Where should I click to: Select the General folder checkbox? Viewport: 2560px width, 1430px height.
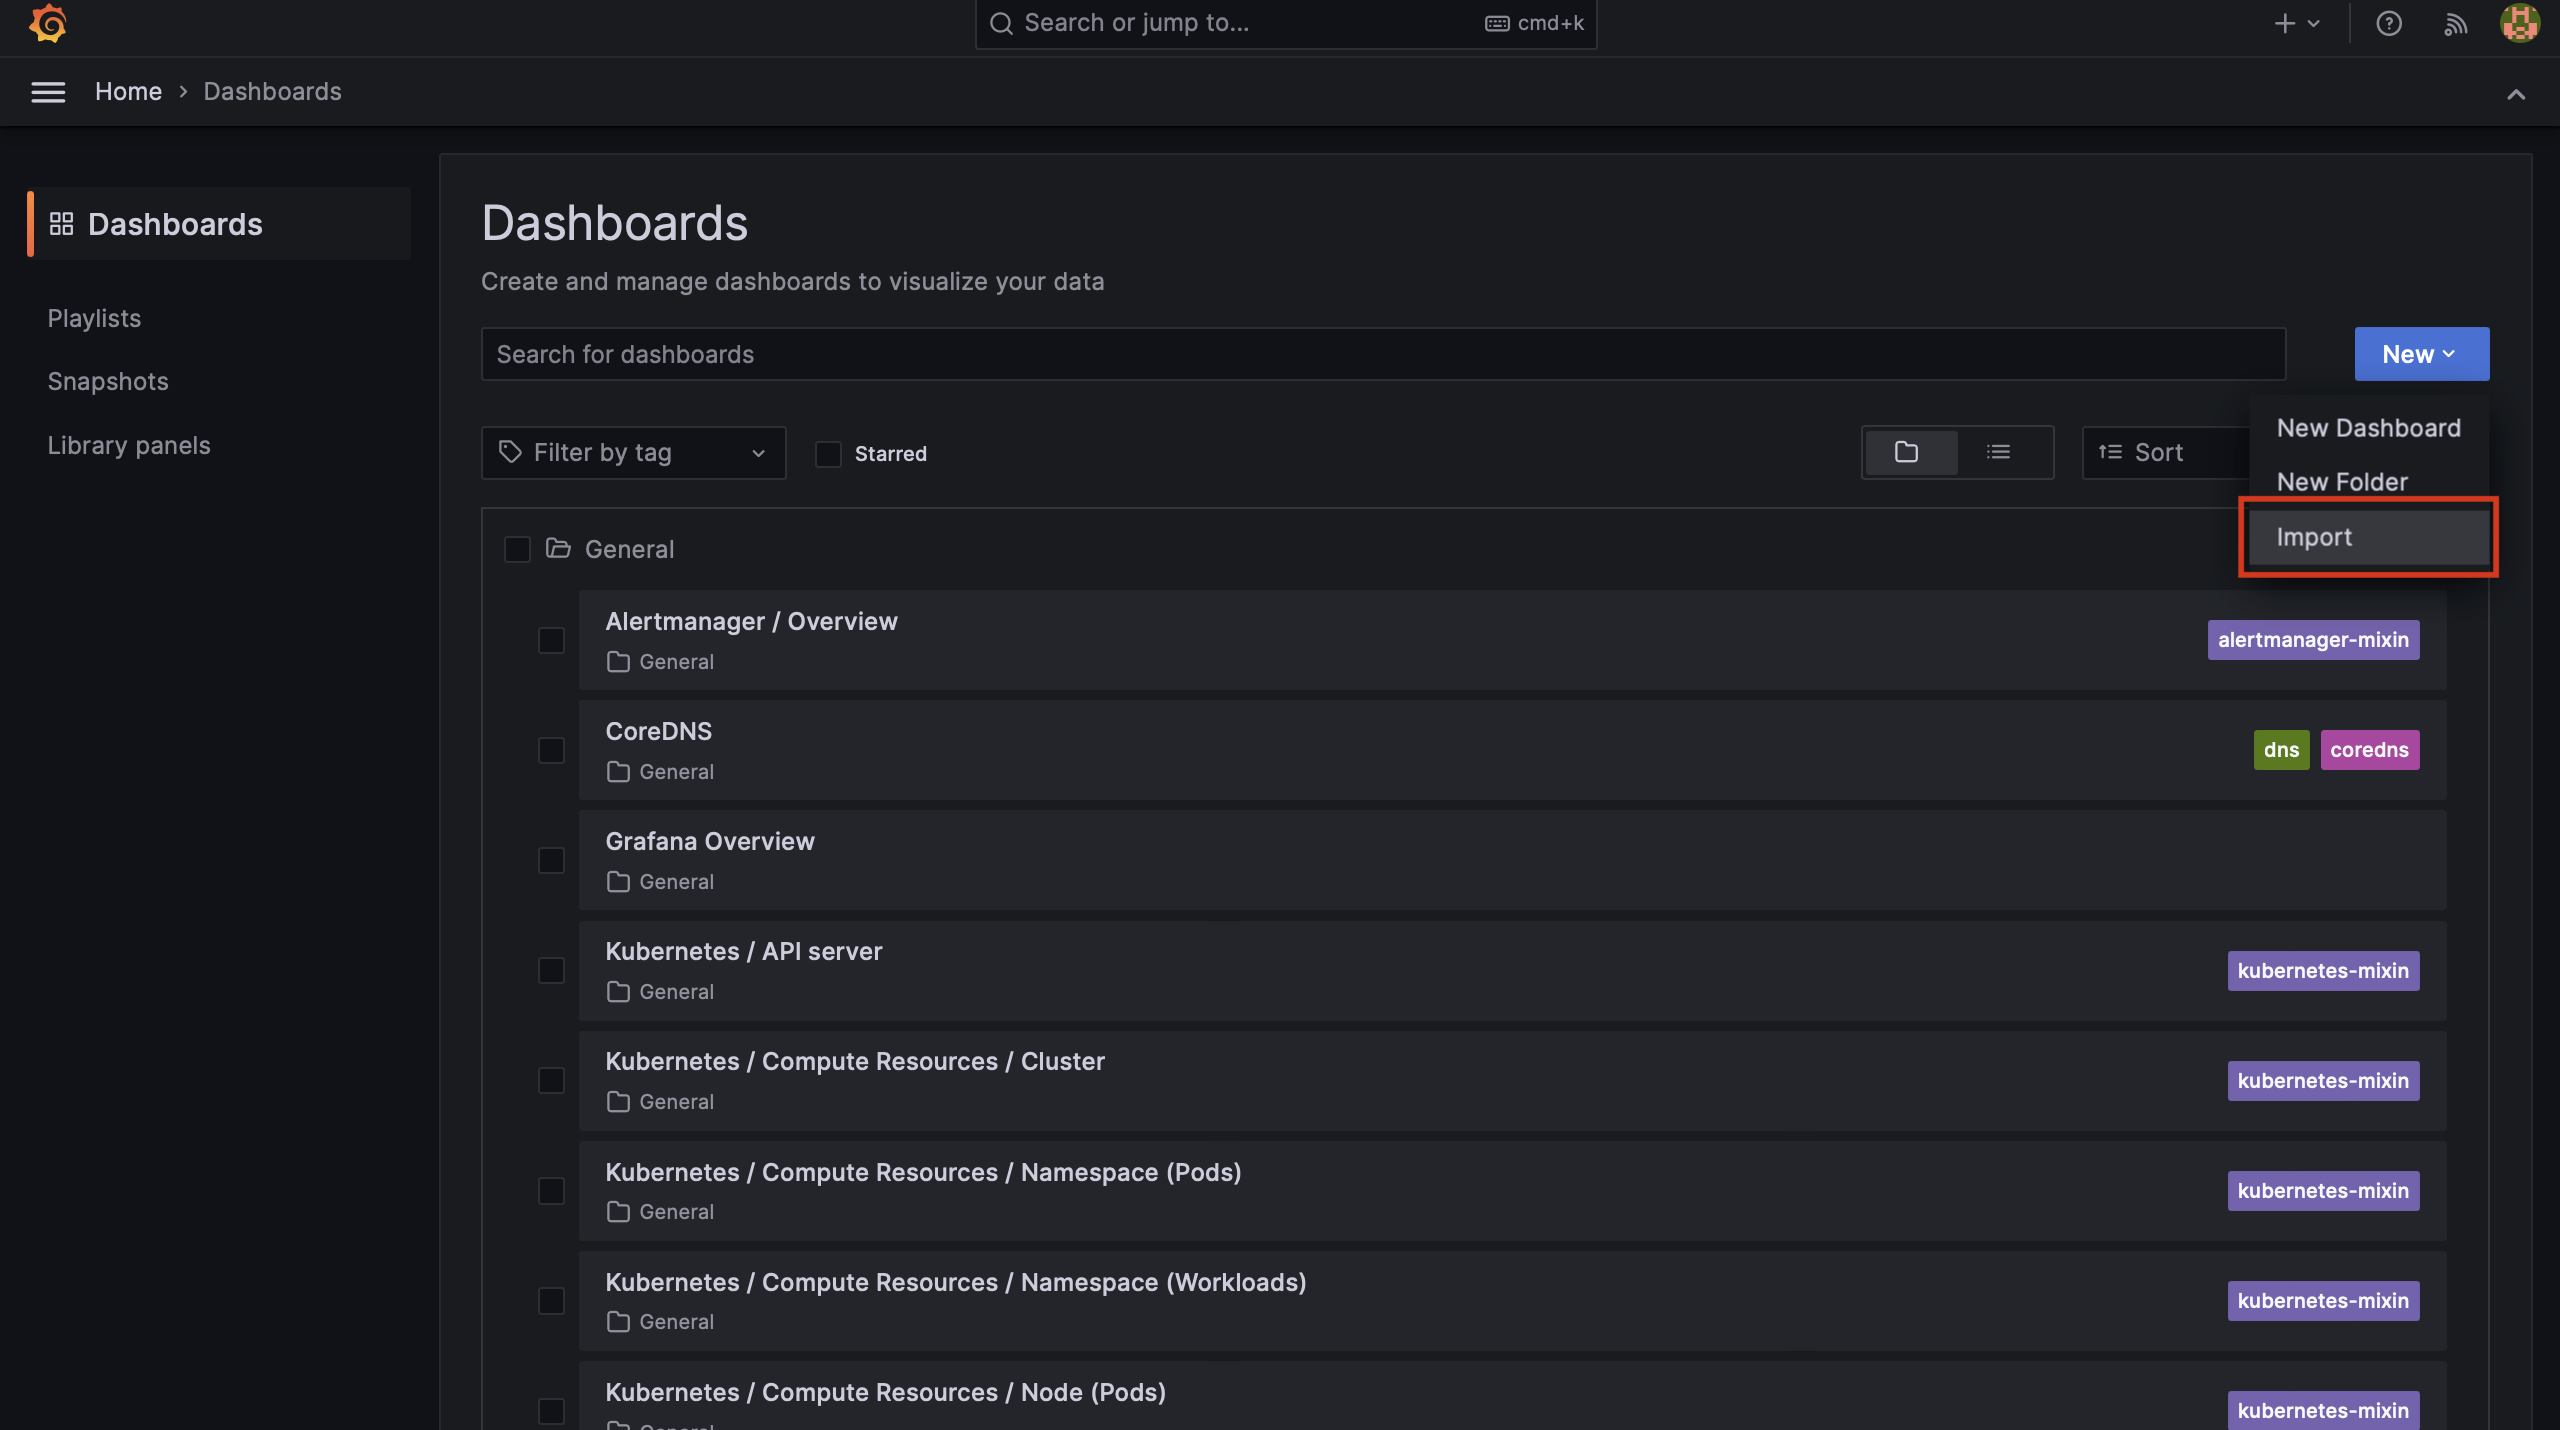pyautogui.click(x=517, y=549)
